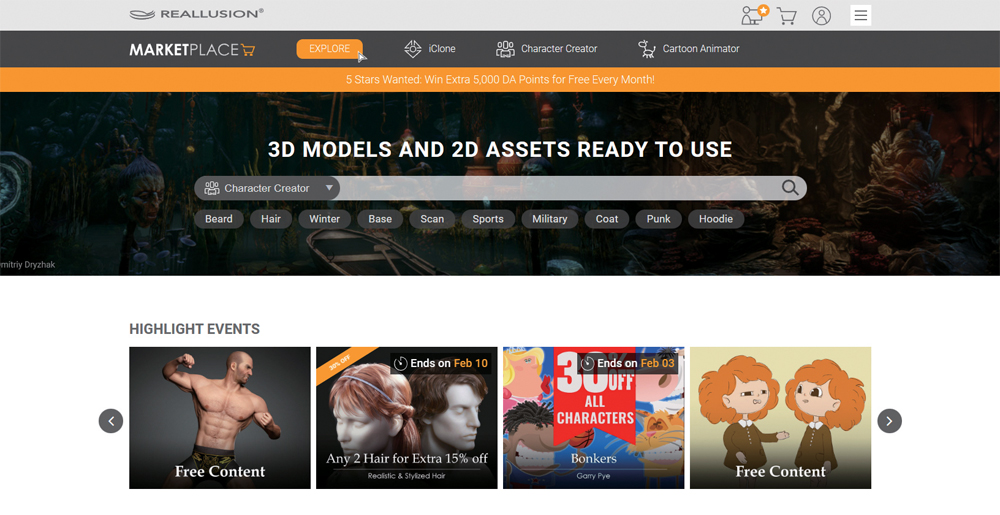This screenshot has height=515, width=1000.
Task: Click the Ends on Feb 03 label
Action: point(628,363)
